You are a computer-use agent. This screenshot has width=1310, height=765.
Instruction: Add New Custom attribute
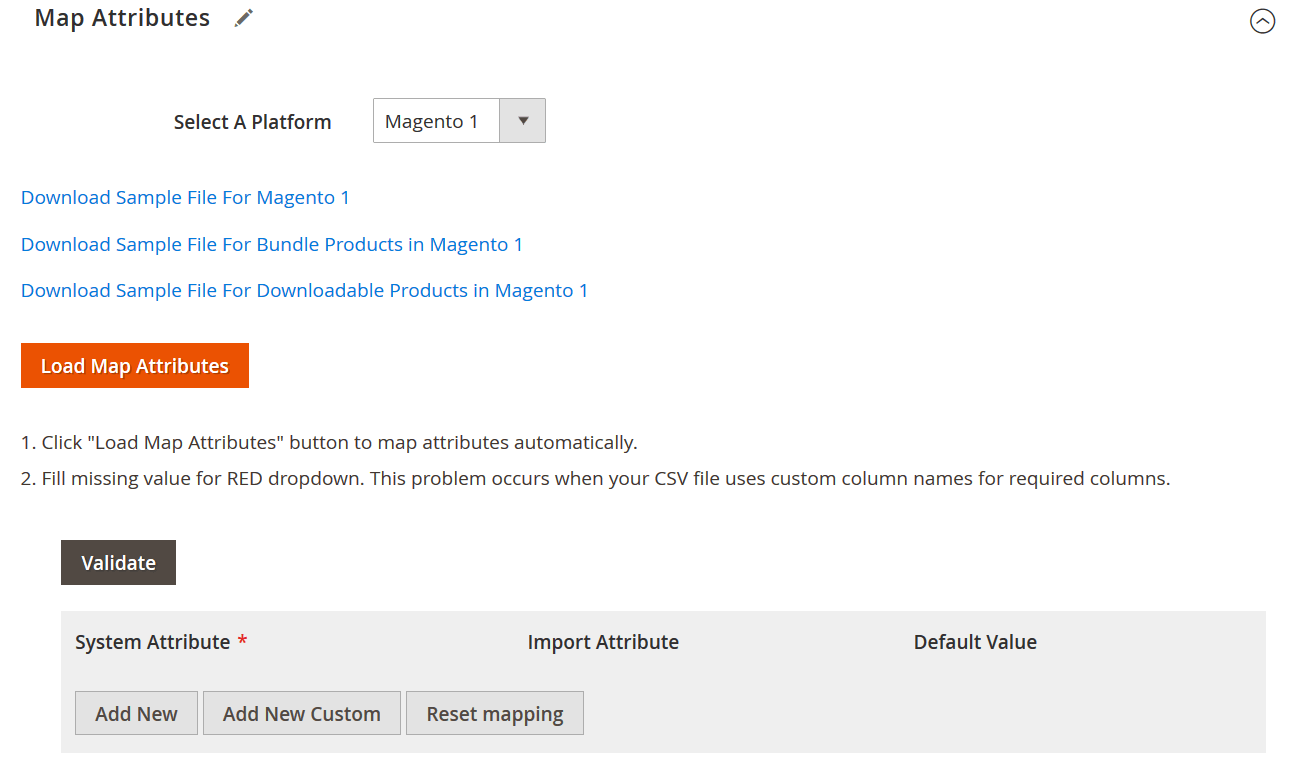(301, 713)
